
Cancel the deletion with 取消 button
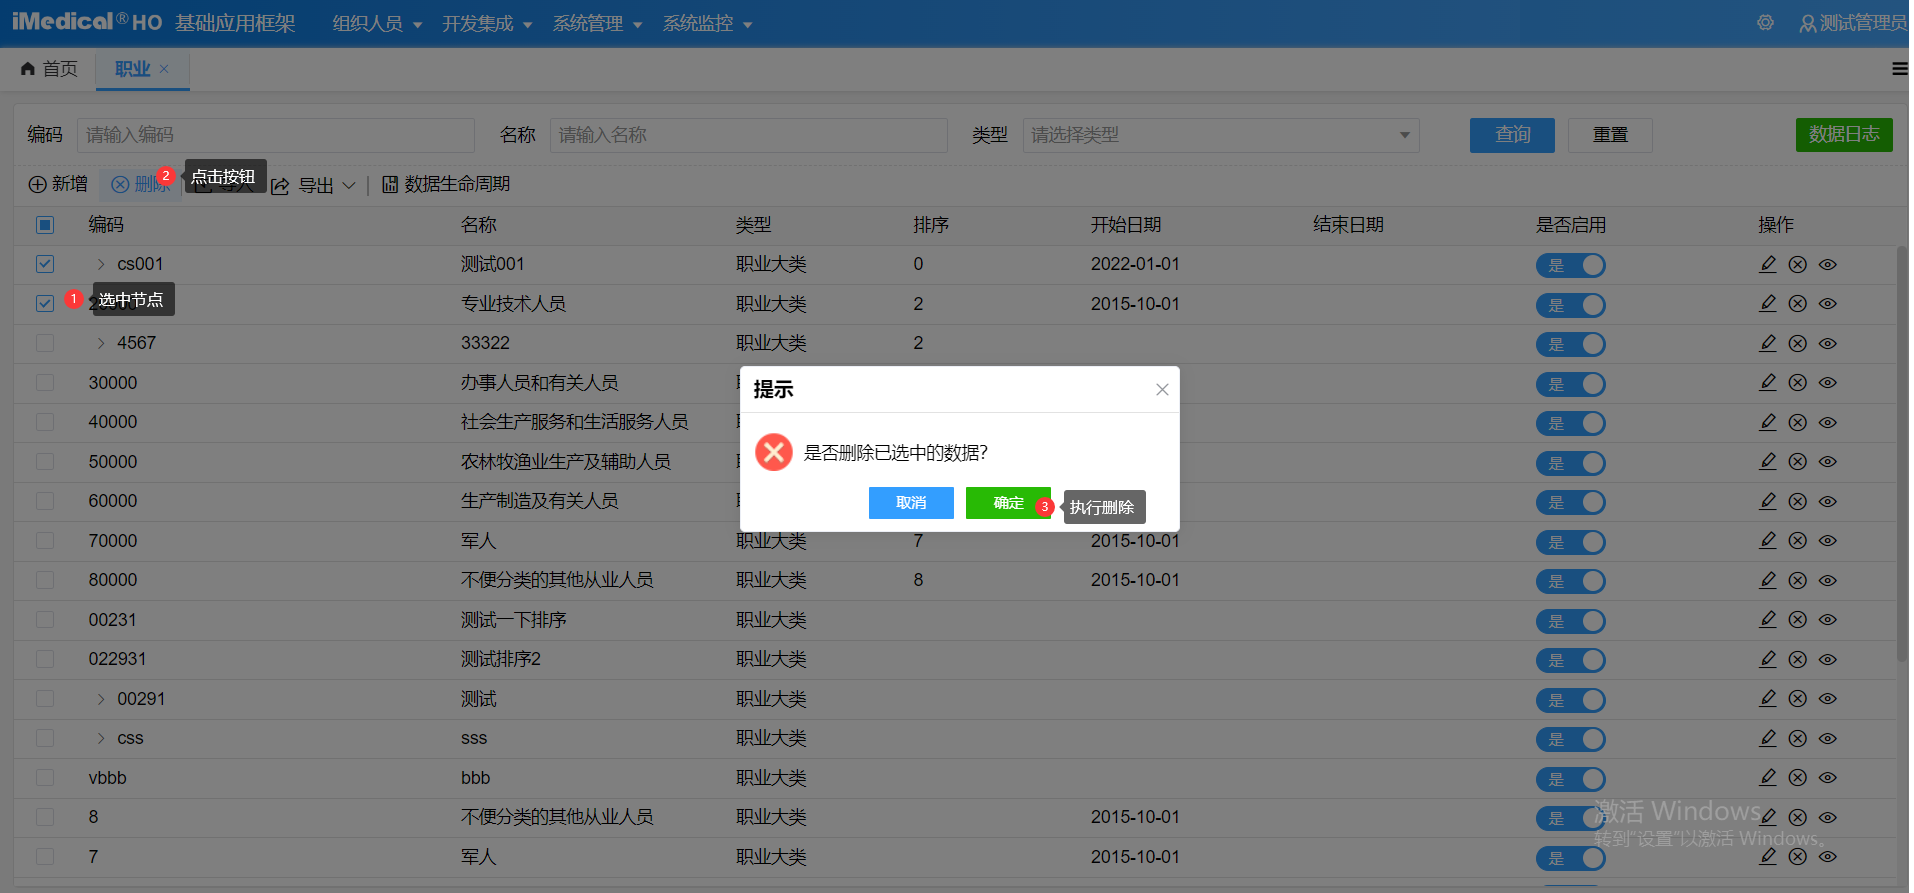coord(910,503)
